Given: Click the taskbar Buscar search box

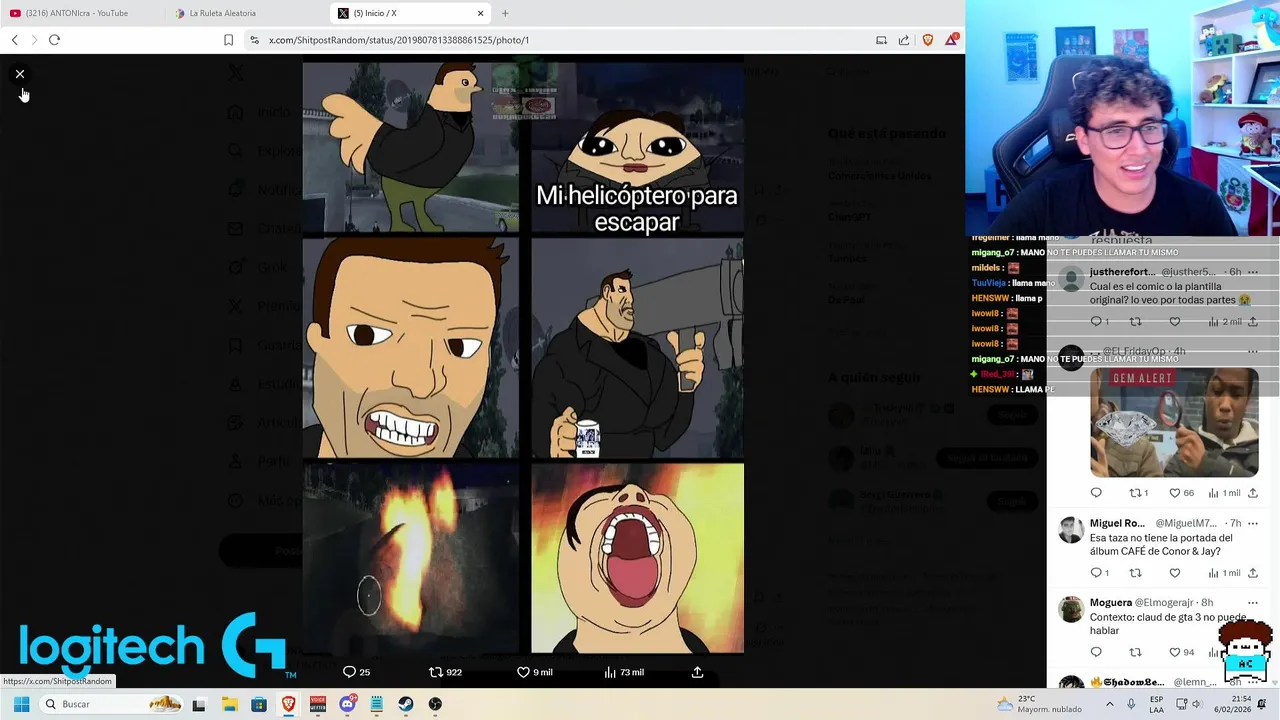Looking at the screenshot, I should (112, 704).
